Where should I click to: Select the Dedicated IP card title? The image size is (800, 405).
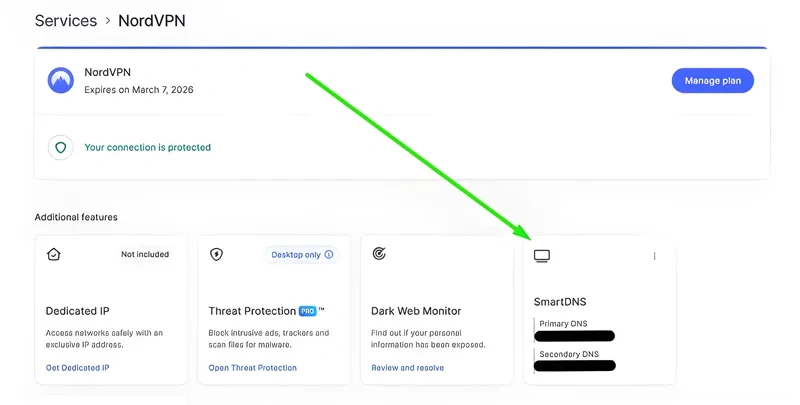(78, 311)
